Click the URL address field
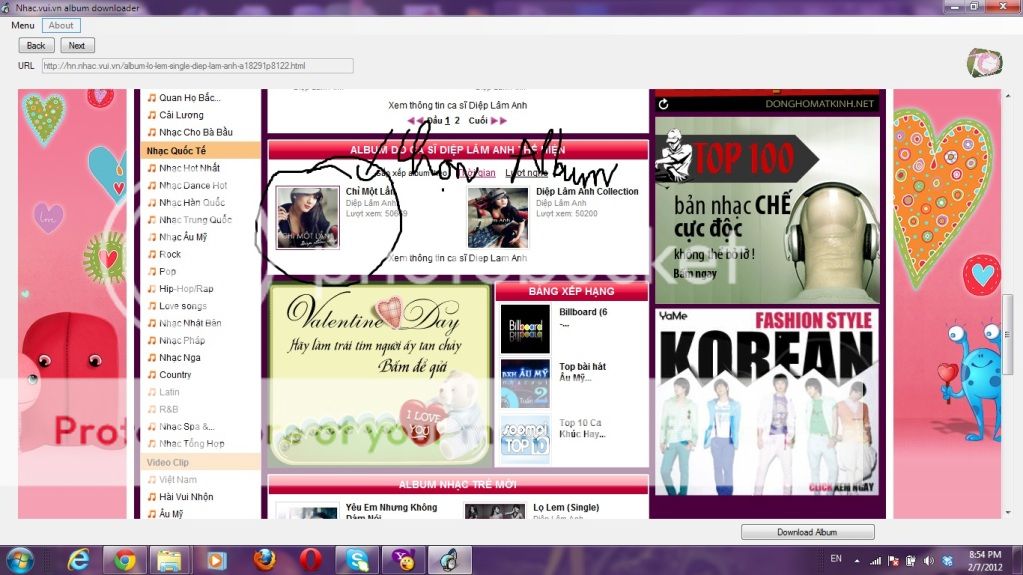The height and width of the screenshot is (575, 1023). (x=198, y=66)
